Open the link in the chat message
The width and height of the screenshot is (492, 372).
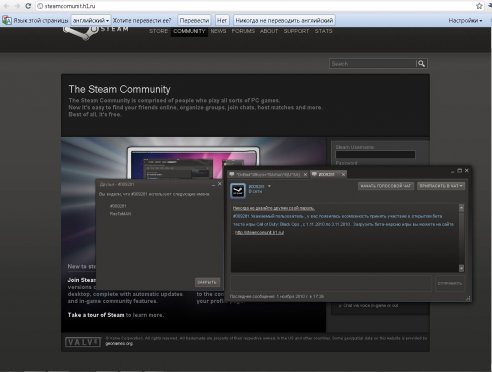pyautogui.click(x=259, y=232)
